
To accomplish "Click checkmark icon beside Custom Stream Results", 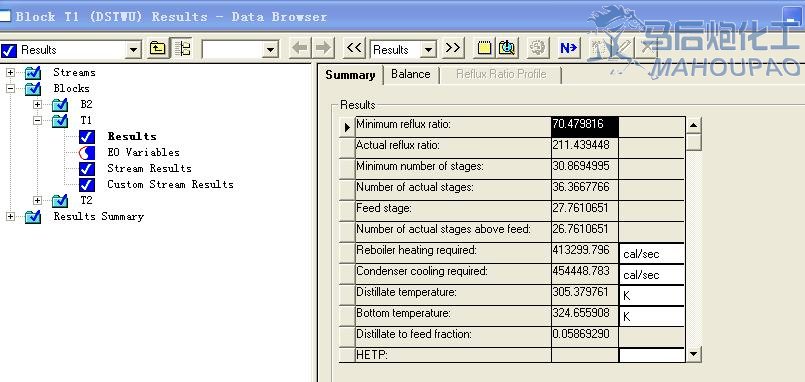I will click(x=87, y=184).
